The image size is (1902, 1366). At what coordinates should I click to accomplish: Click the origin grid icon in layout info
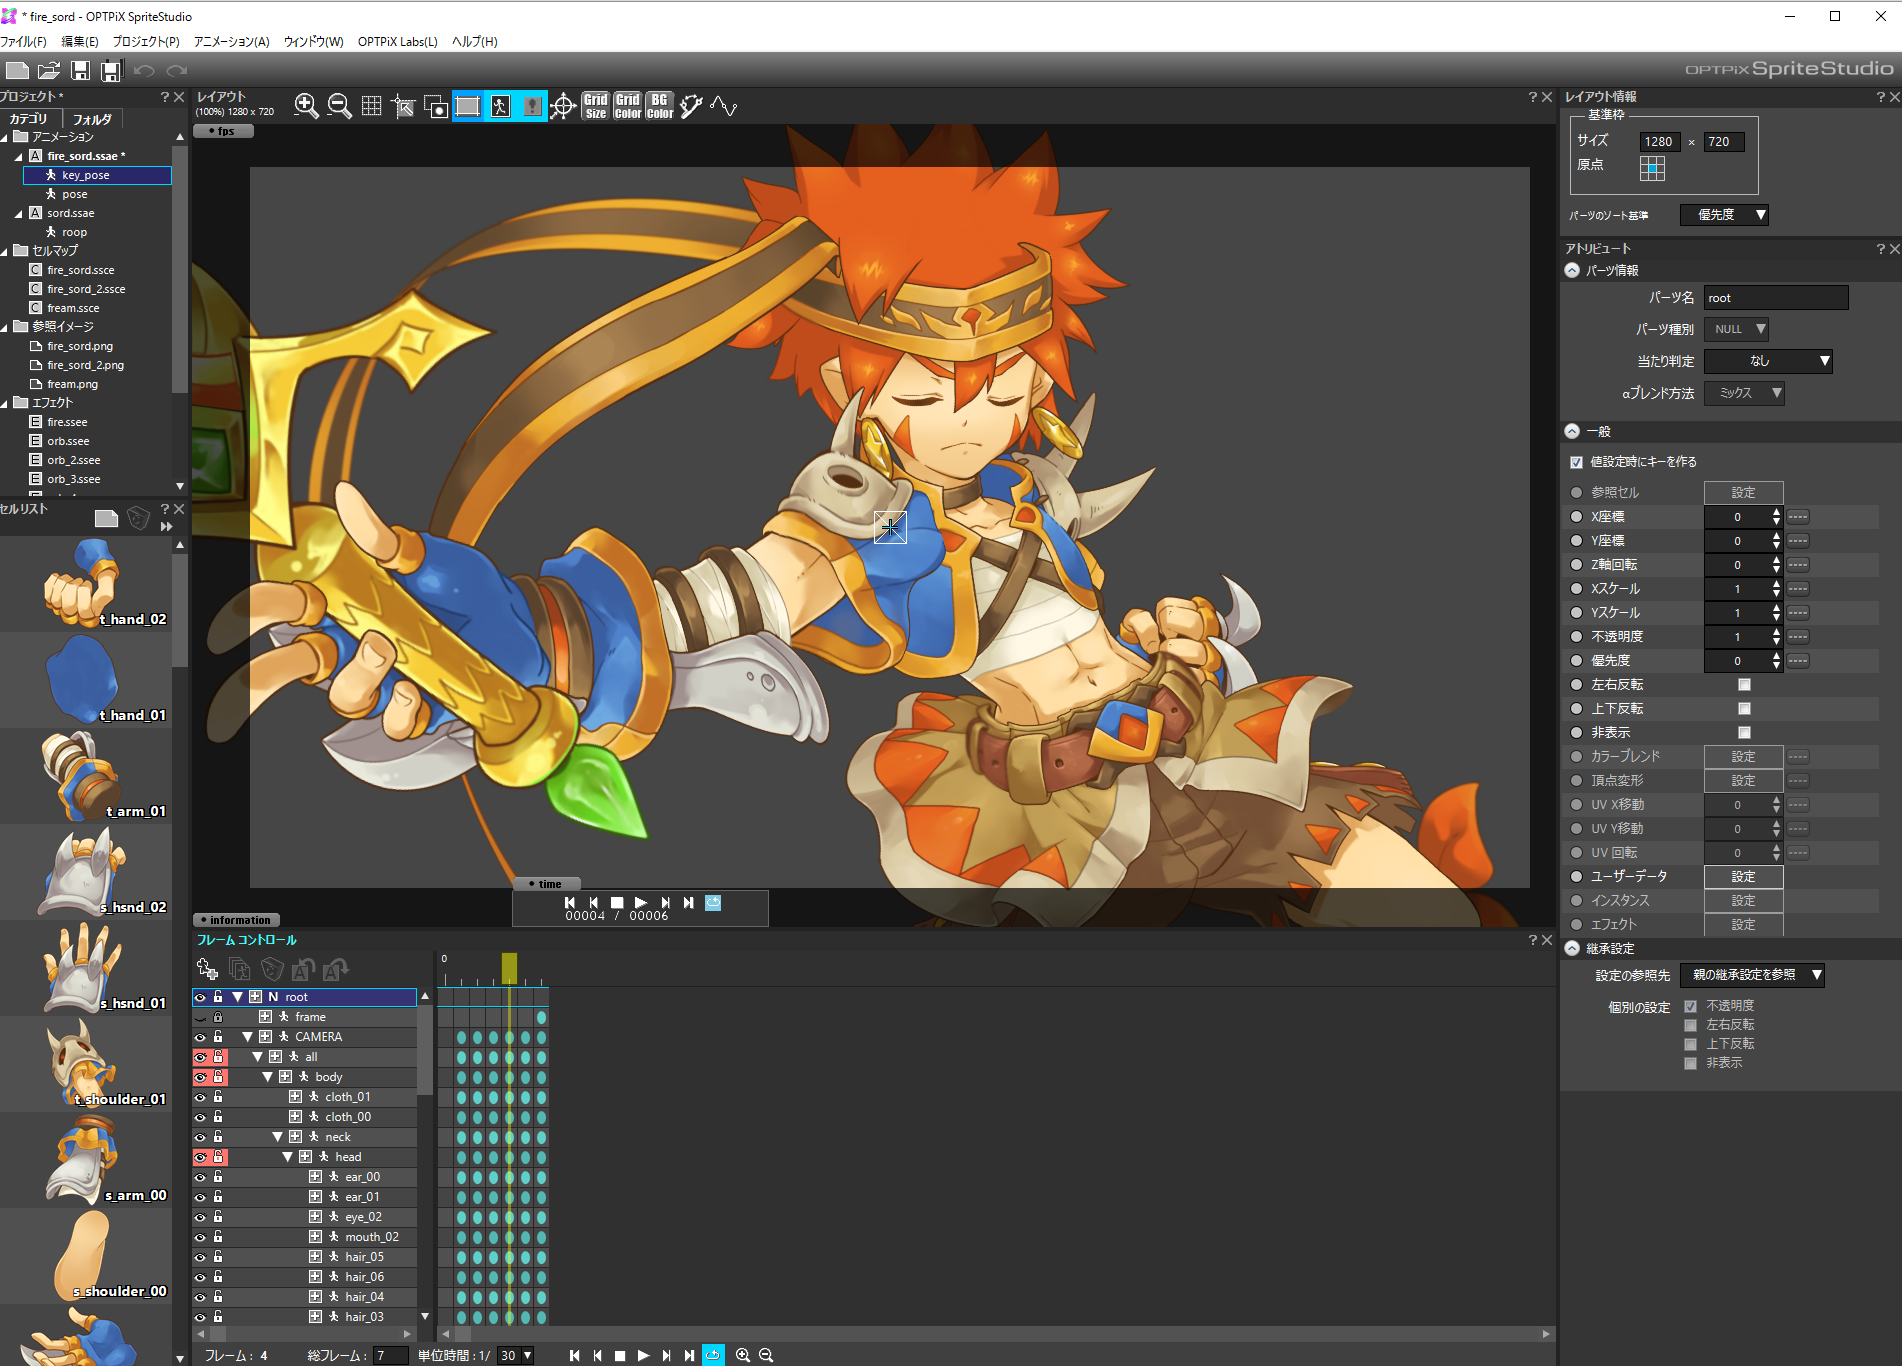pyautogui.click(x=1652, y=168)
